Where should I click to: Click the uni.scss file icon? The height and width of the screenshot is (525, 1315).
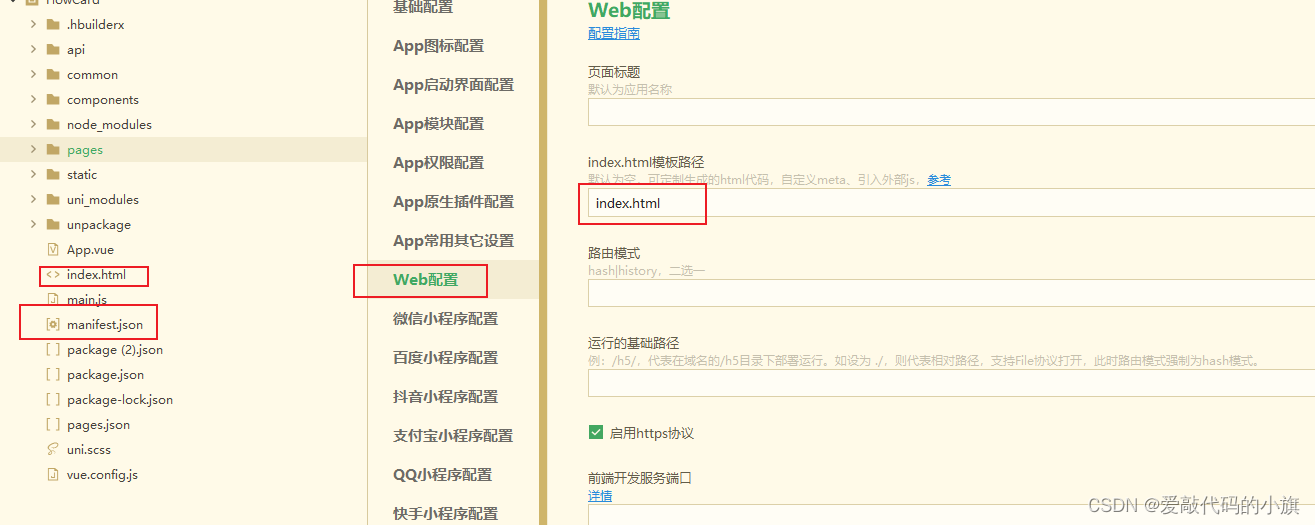[53, 449]
